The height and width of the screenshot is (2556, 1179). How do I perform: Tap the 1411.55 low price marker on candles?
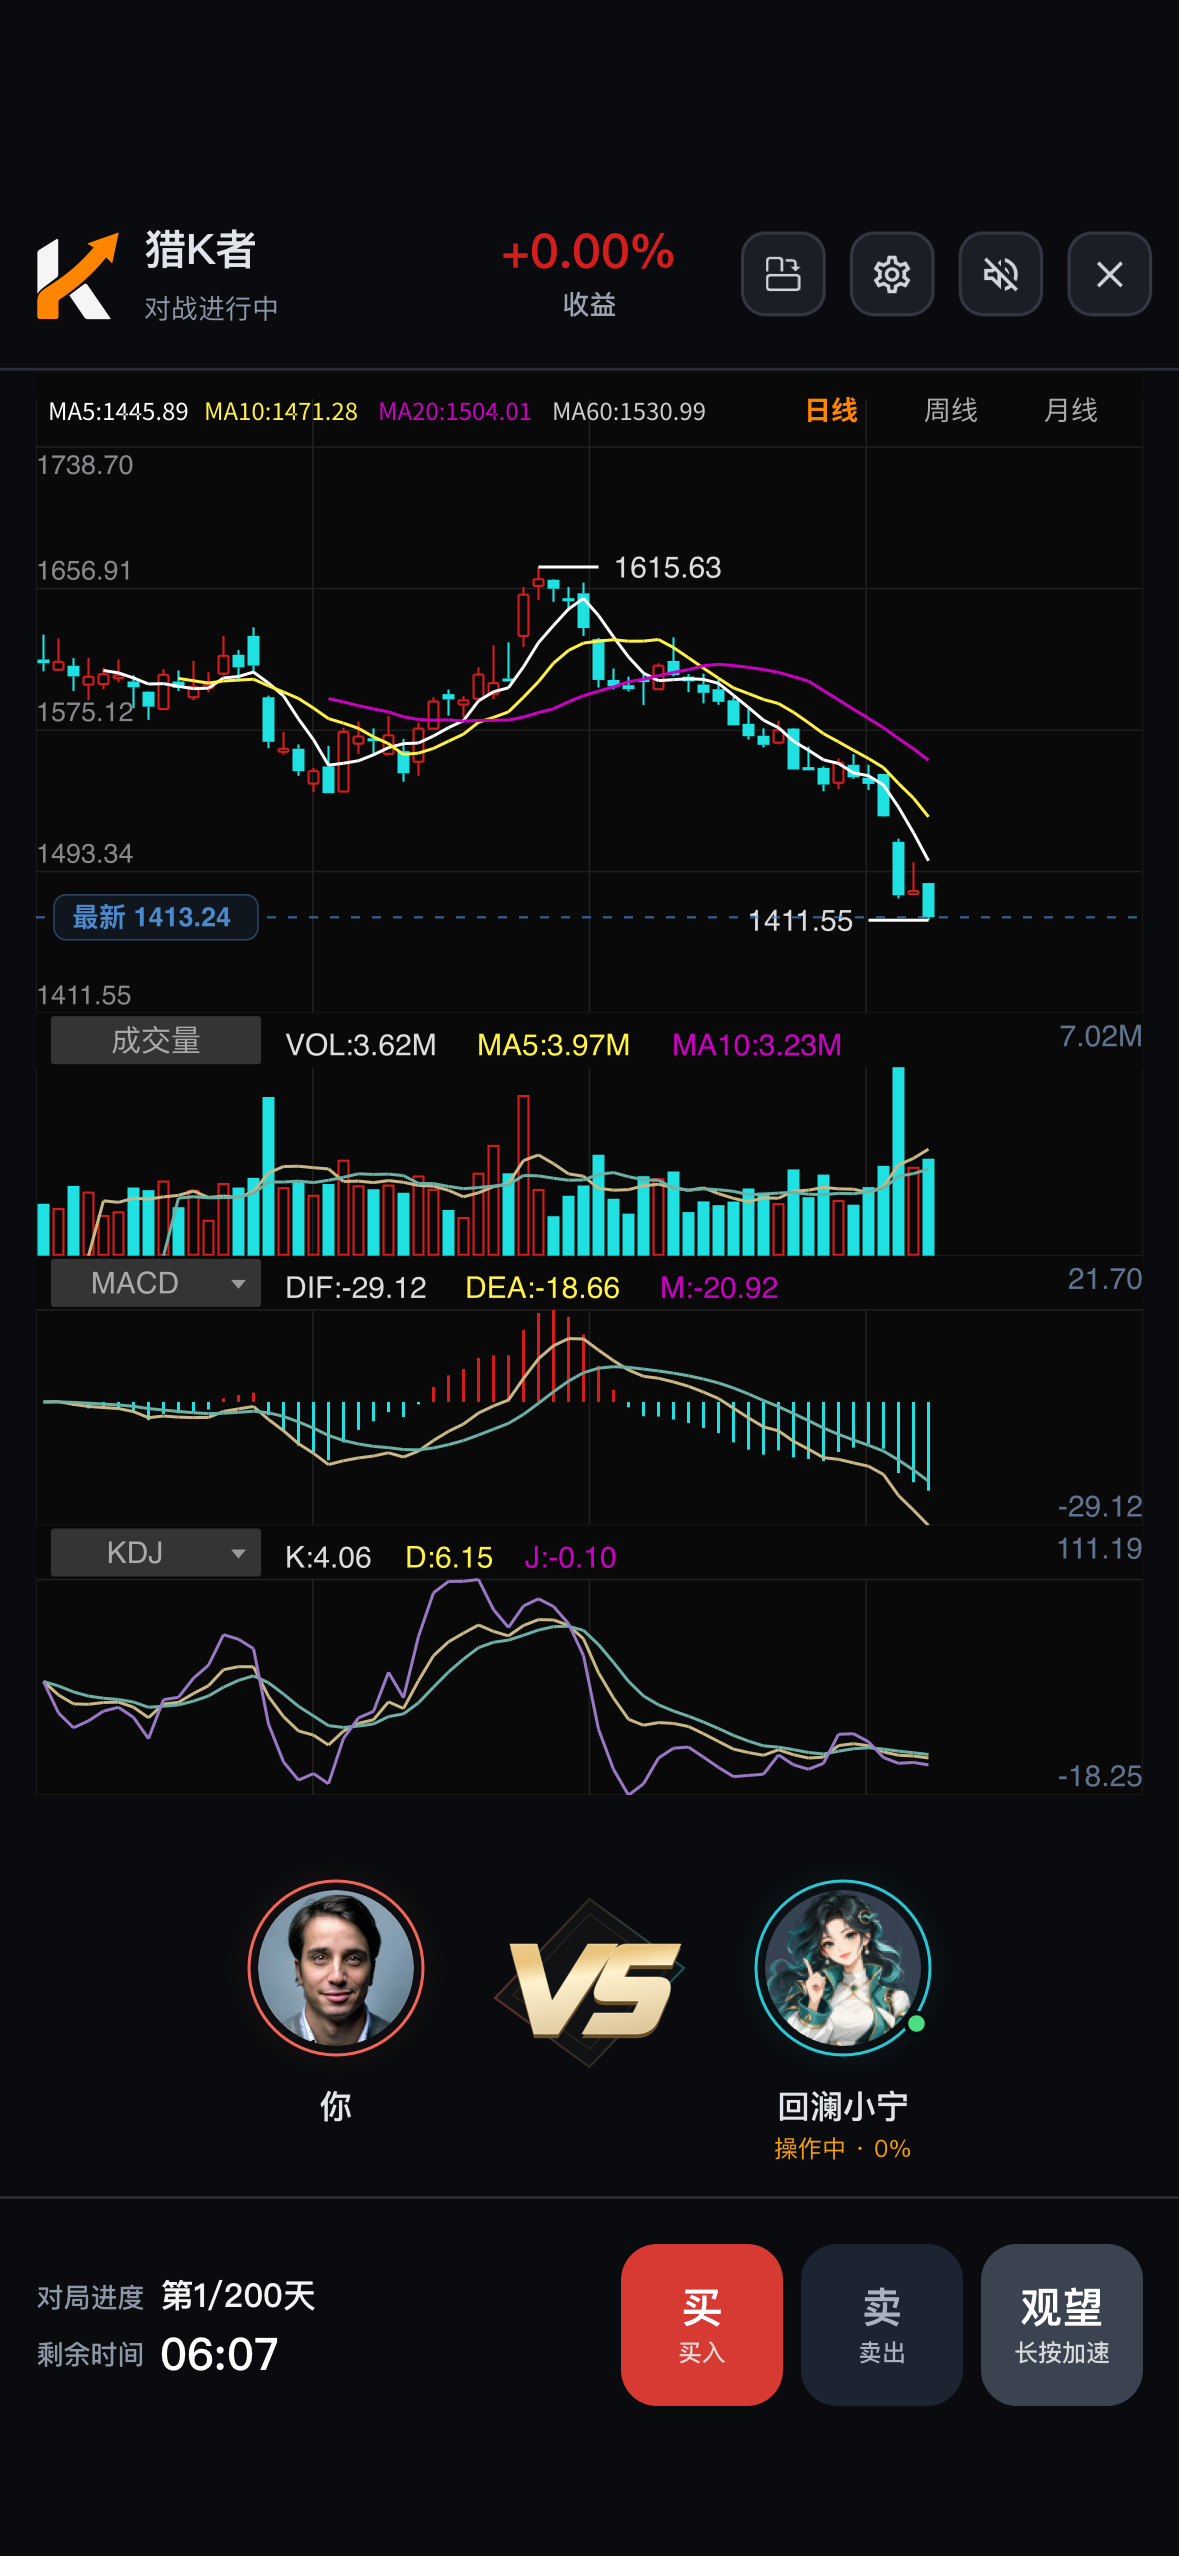pos(801,921)
